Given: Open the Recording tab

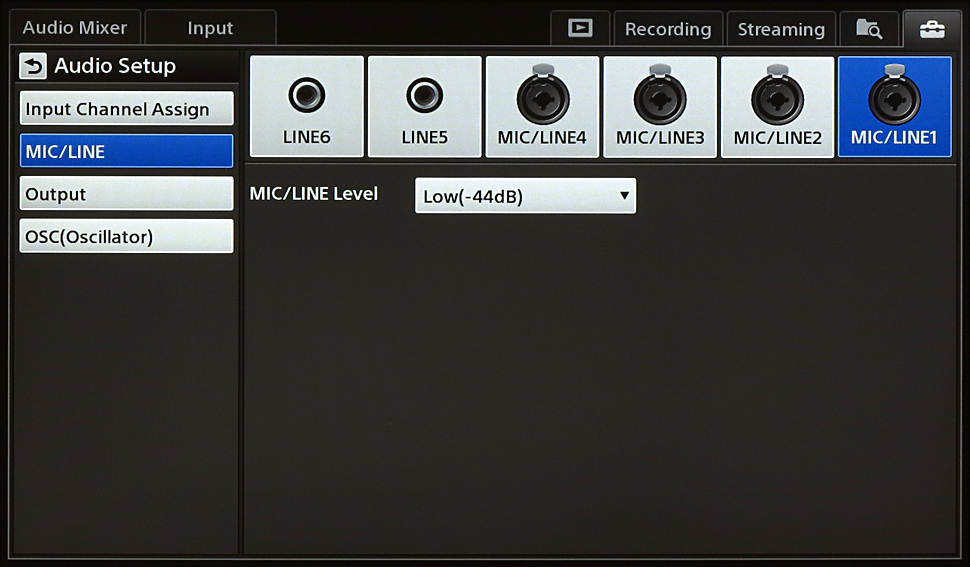Looking at the screenshot, I should 668,29.
